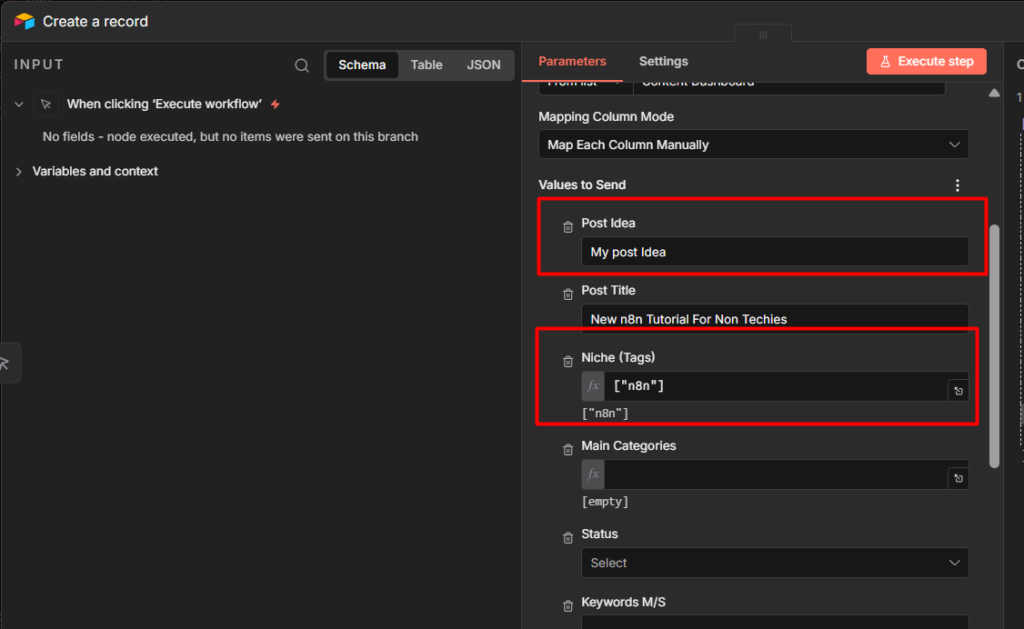Open the Status Select dropdown

(x=774, y=563)
